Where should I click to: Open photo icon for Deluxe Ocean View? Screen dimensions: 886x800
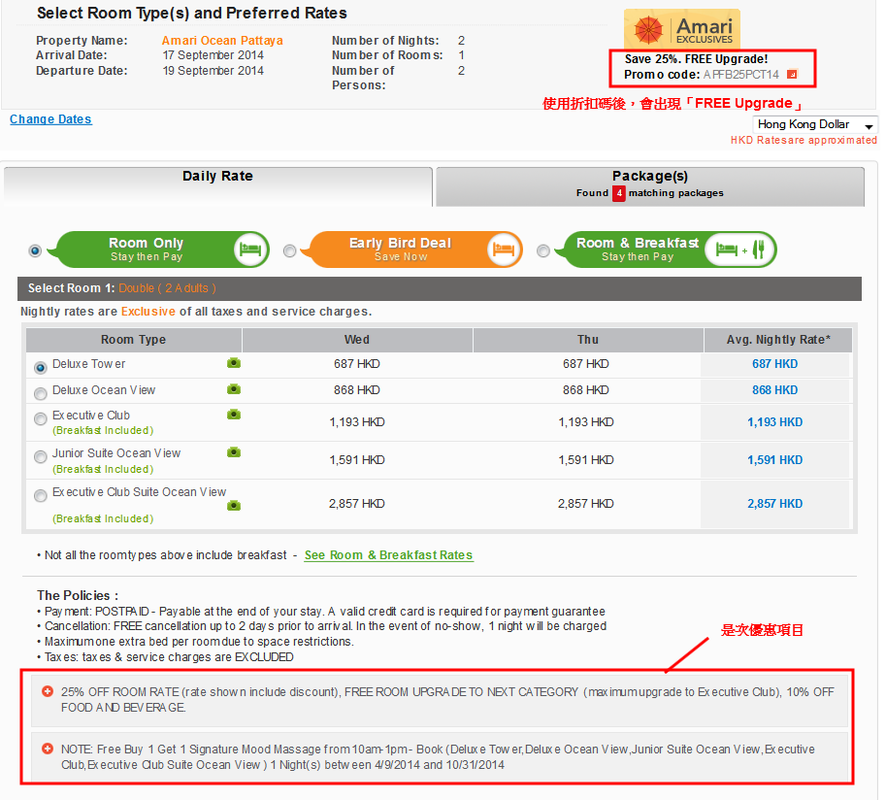click(x=234, y=389)
